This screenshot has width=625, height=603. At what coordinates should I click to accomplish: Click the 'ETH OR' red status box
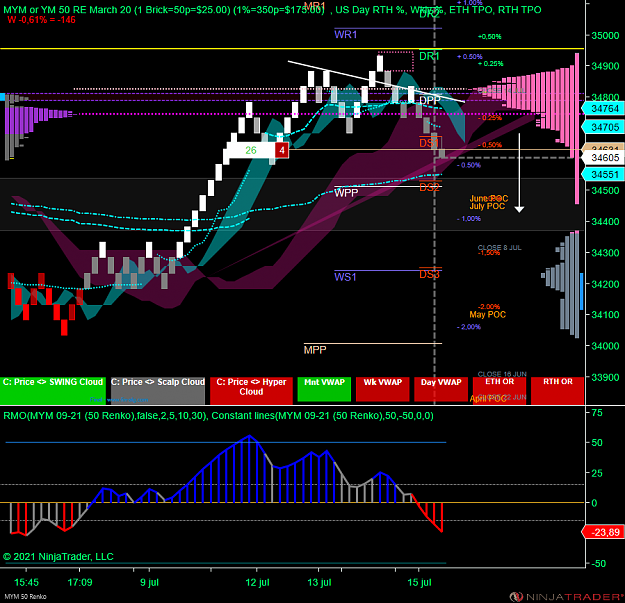click(499, 391)
